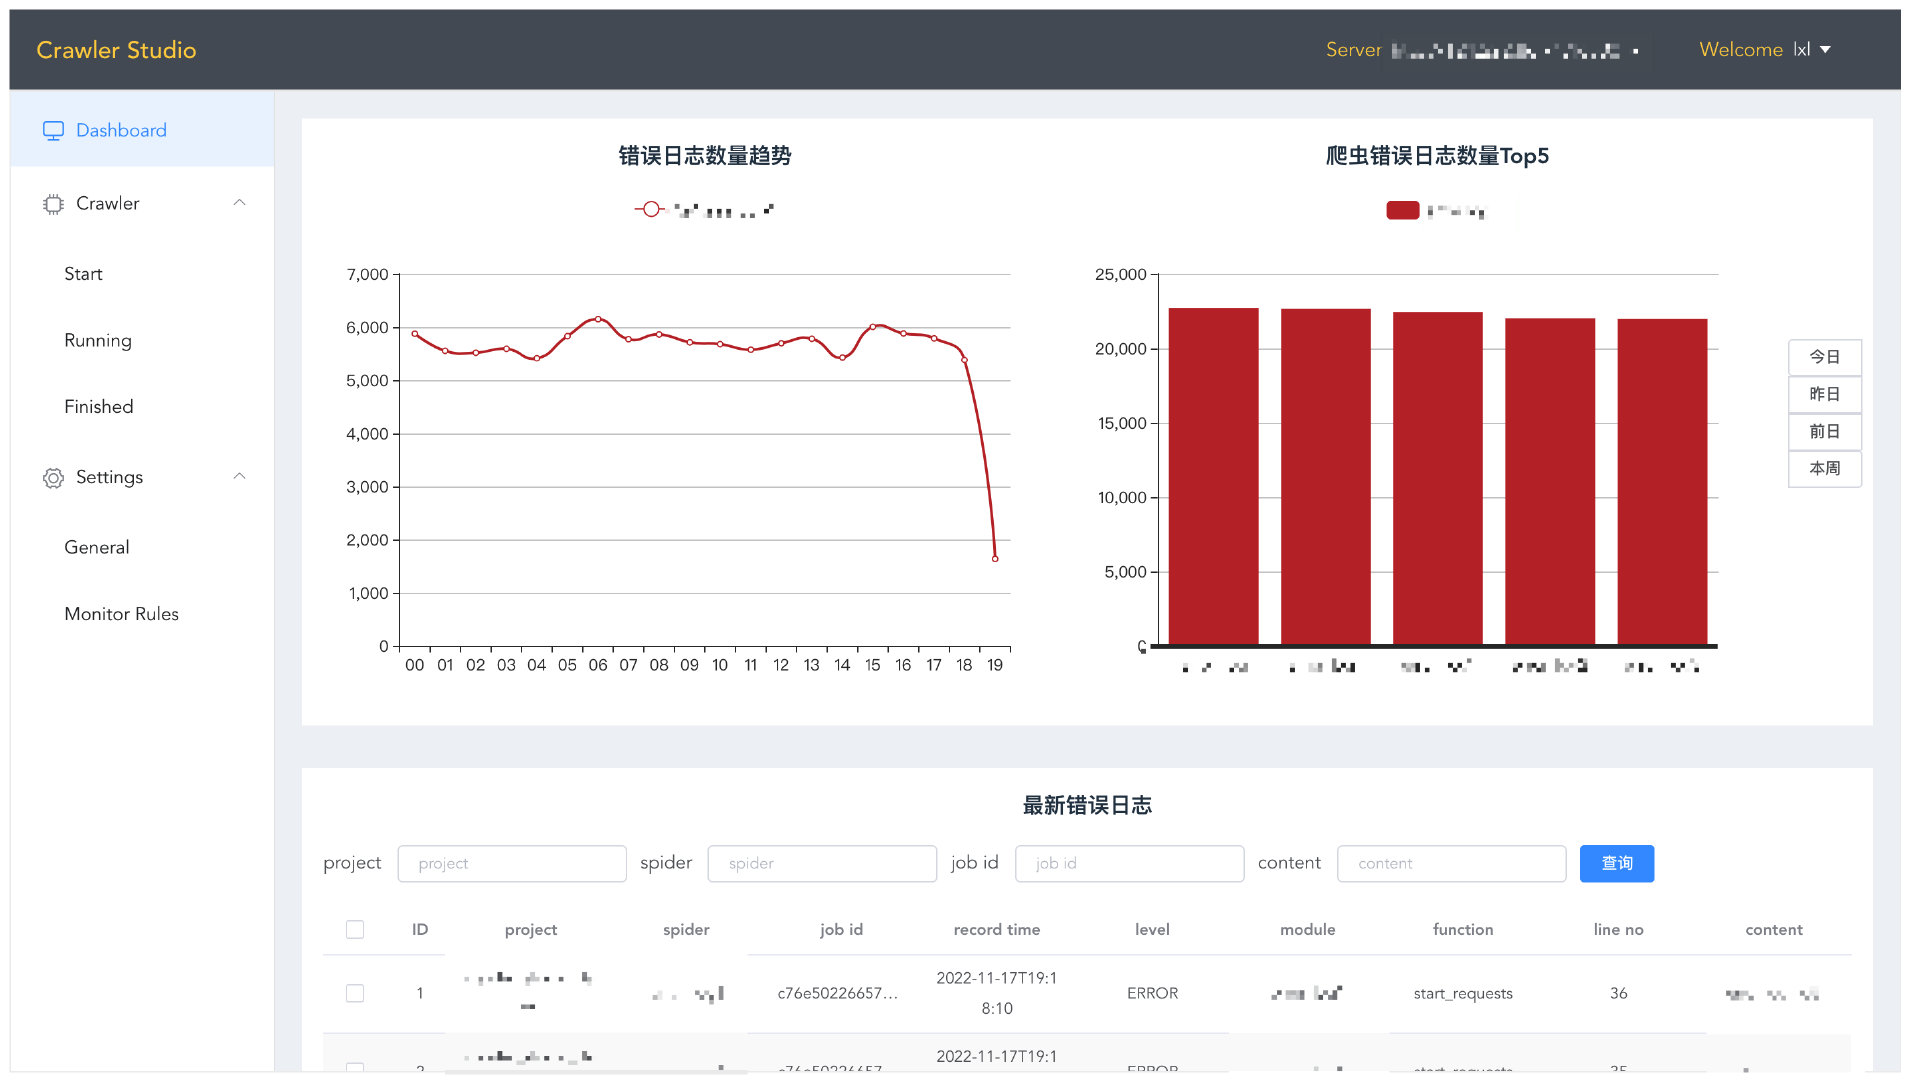Go to Running crawlers
The height and width of the screenshot is (1080, 1910).
click(x=98, y=340)
